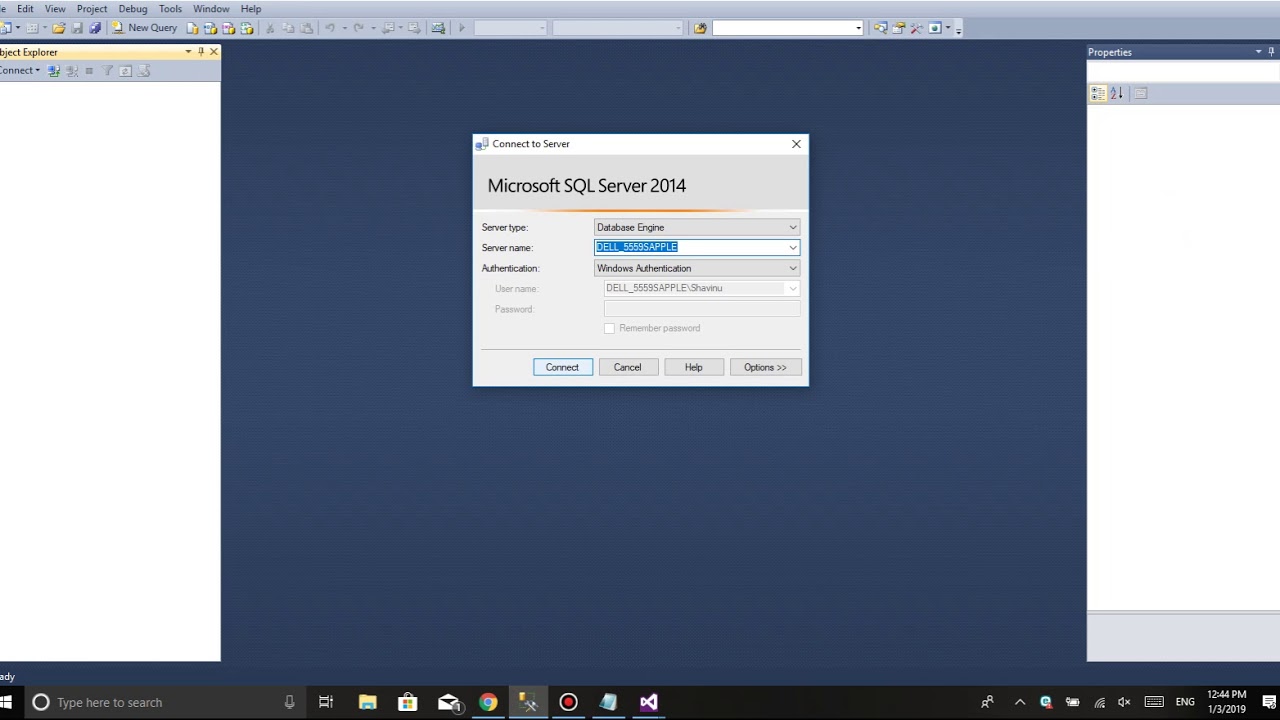Close the Object Explorer panel
This screenshot has width=1280, height=720.
pos(213,52)
